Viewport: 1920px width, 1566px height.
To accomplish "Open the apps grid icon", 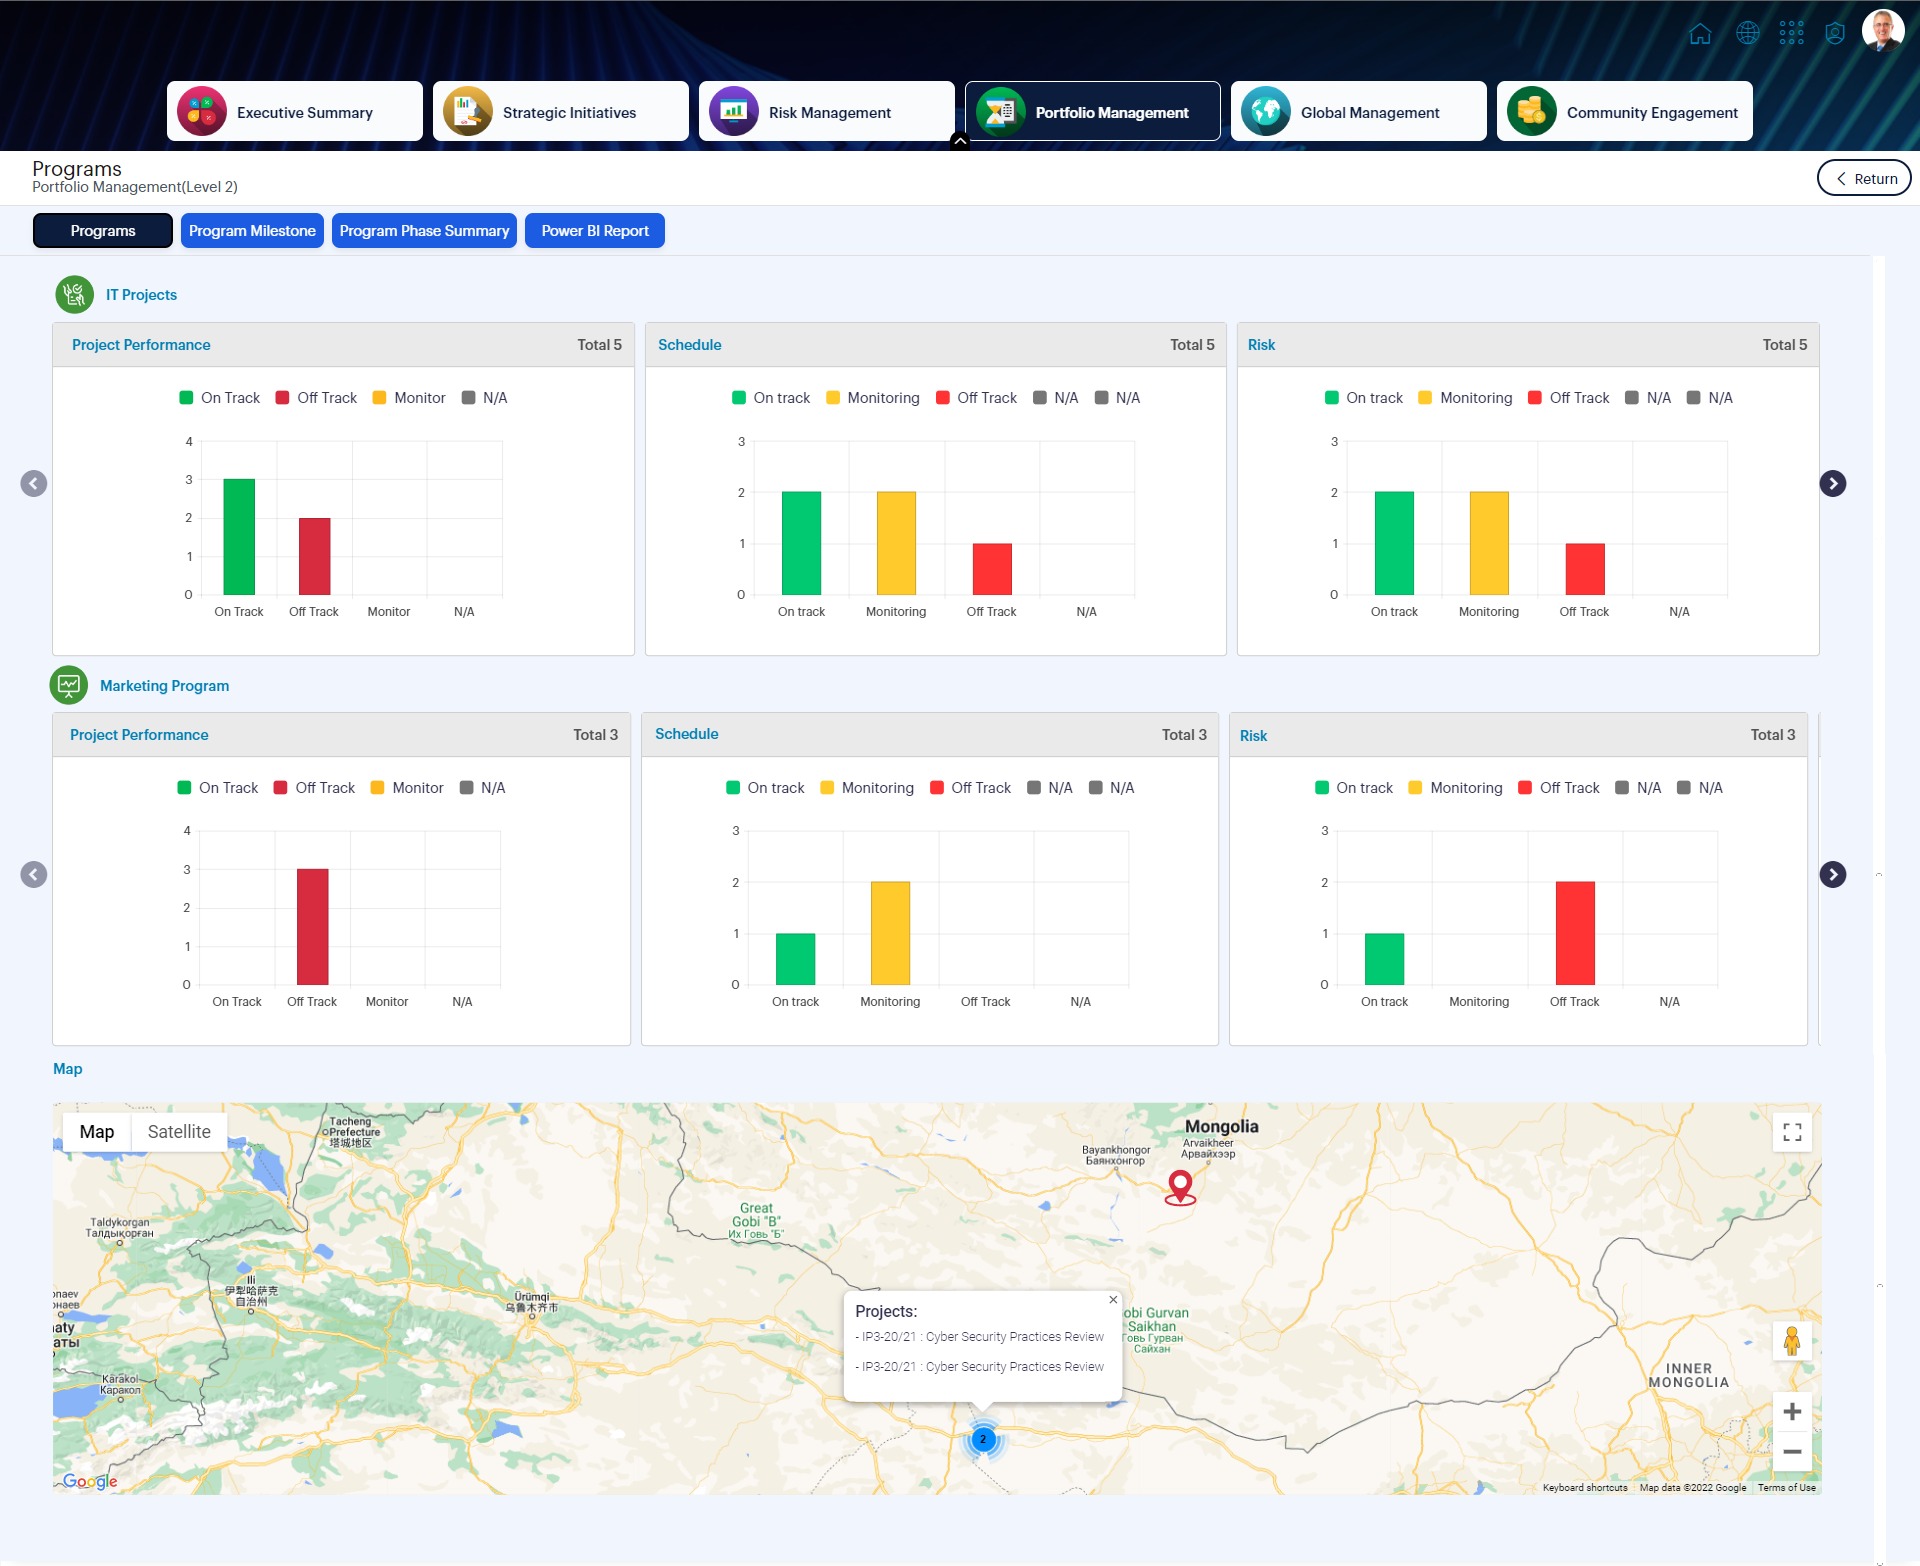I will 1791,34.
